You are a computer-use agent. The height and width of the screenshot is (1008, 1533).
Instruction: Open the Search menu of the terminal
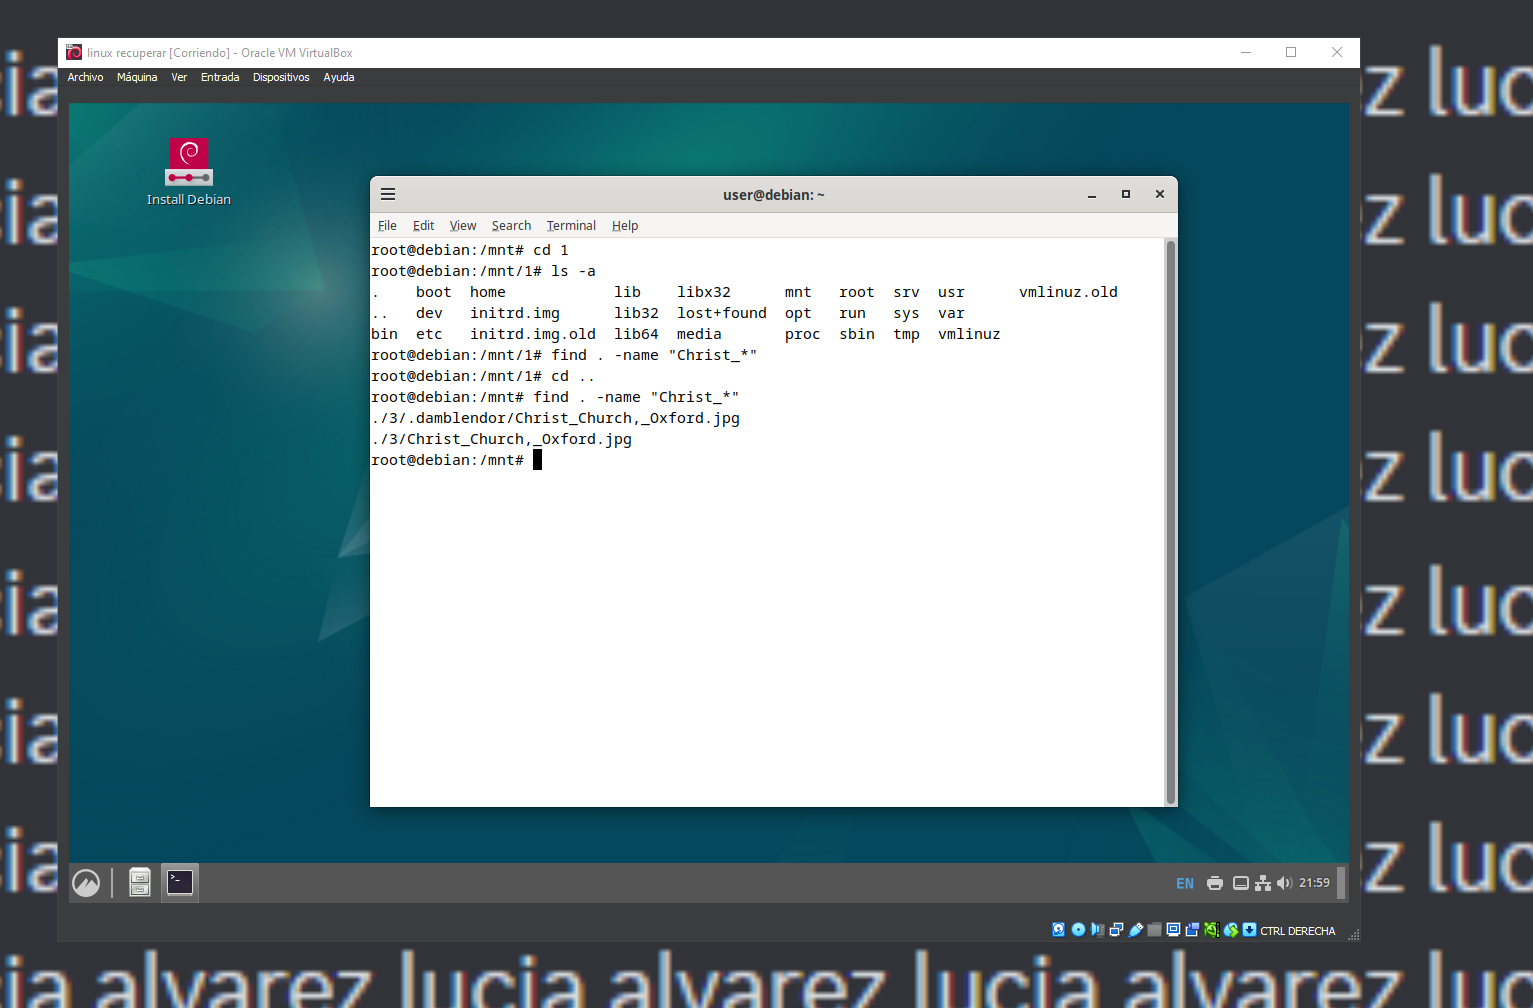511,225
